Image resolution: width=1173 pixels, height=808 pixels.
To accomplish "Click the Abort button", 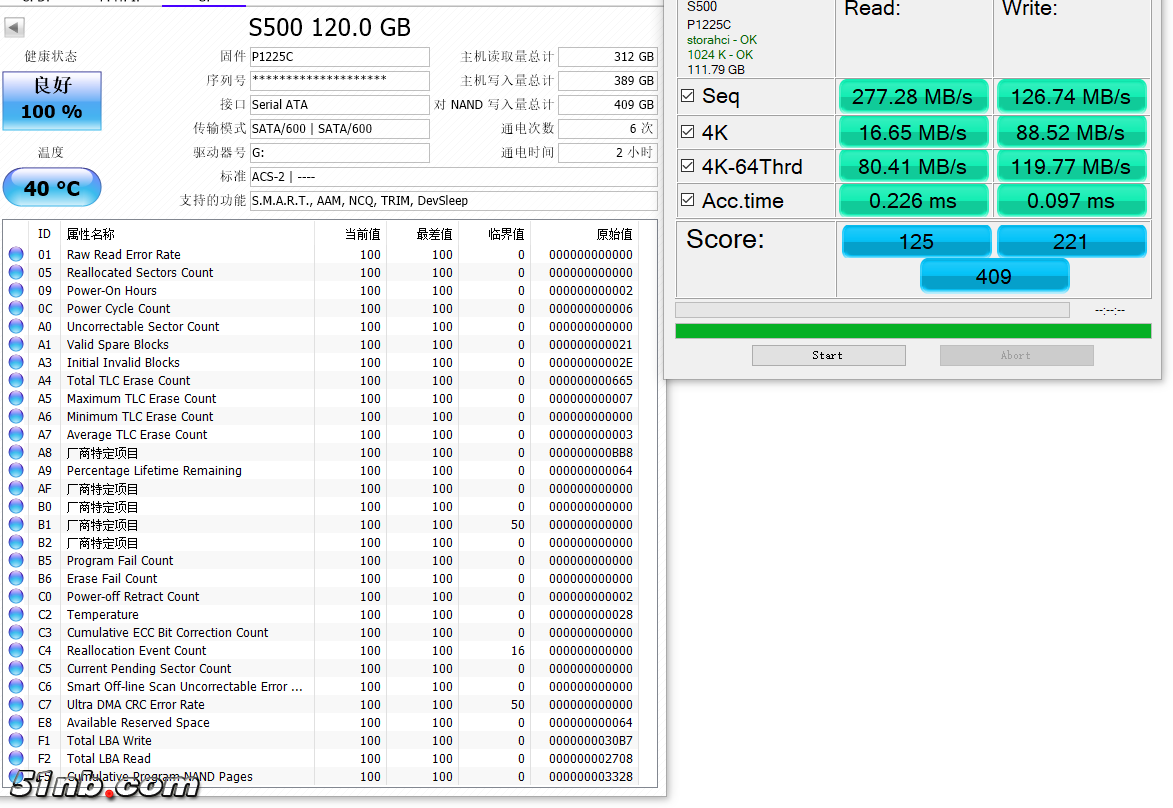I will pyautogui.click(x=1016, y=355).
